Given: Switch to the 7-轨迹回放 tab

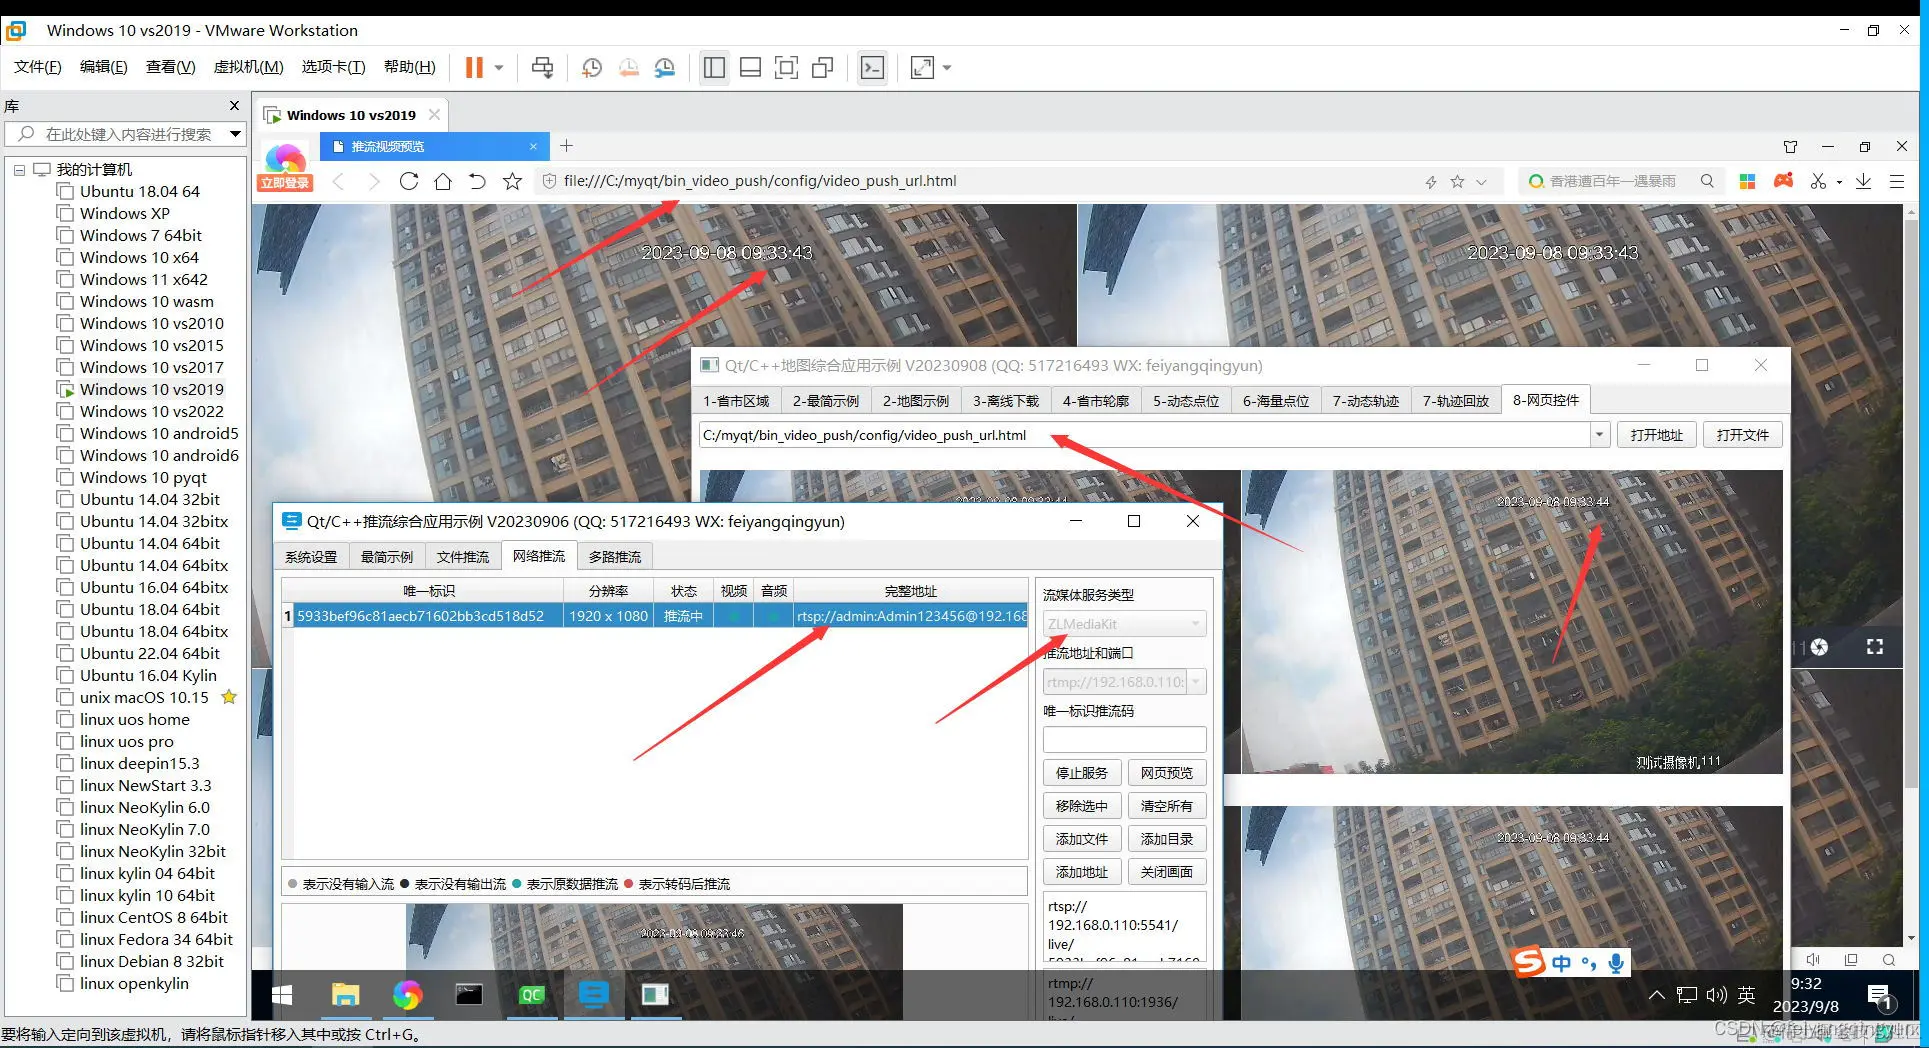Looking at the screenshot, I should [x=1456, y=401].
